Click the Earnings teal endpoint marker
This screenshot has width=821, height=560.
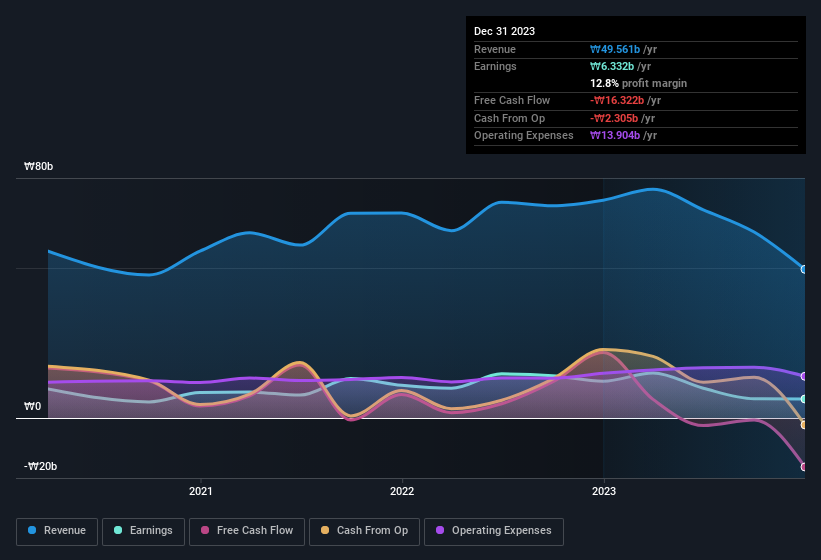coord(804,399)
